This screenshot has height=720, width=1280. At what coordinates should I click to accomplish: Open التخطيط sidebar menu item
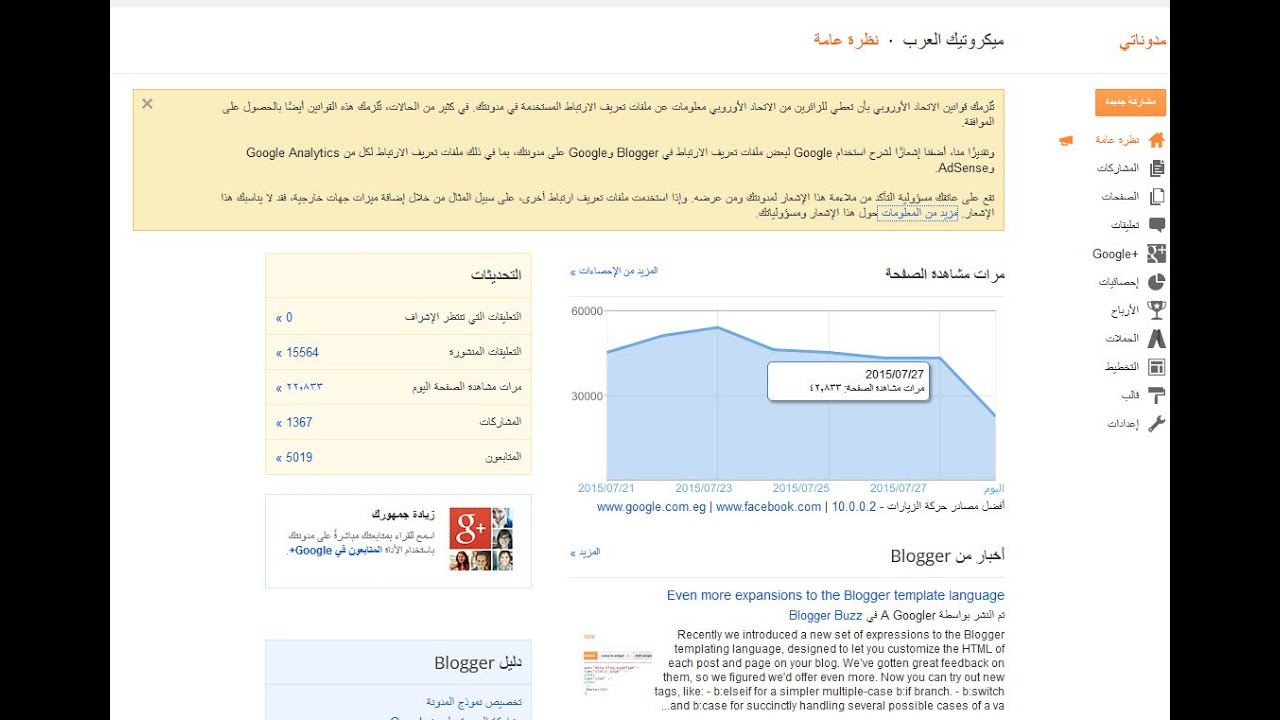tap(1122, 367)
